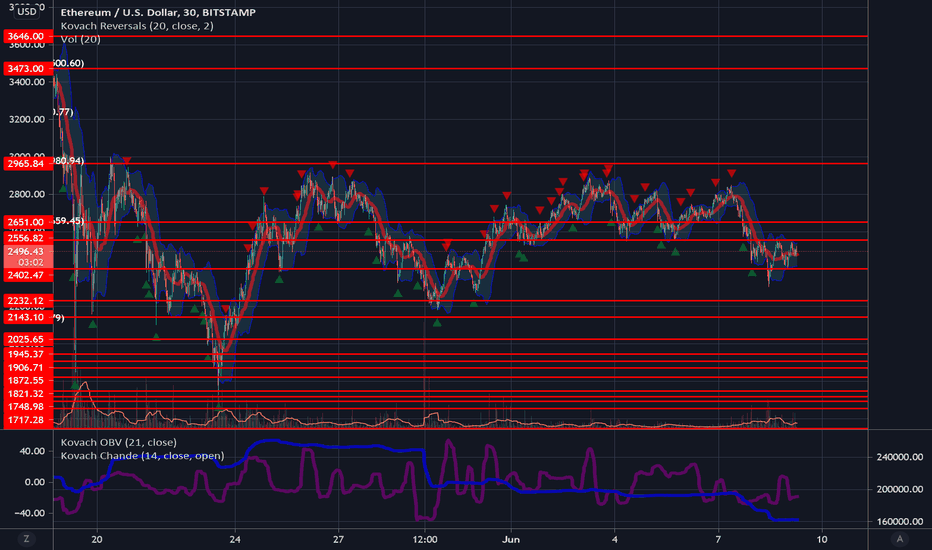932x550 pixels.
Task: Click the 1821.32 price level label
Action: [x=28, y=394]
